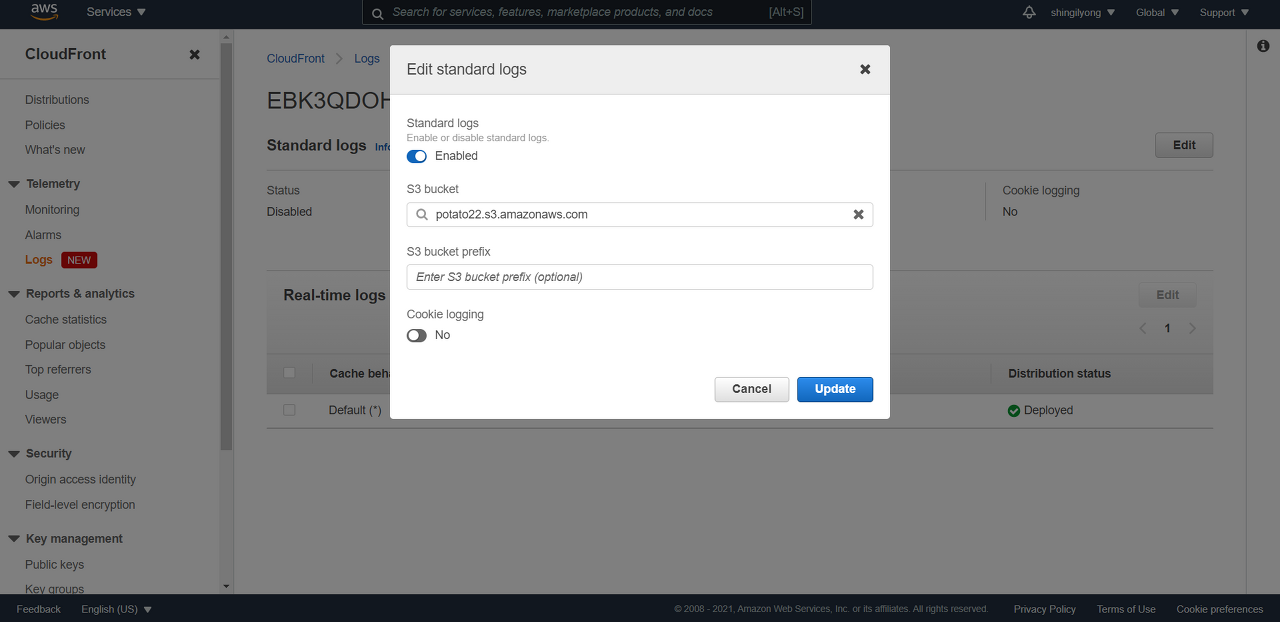1280x622 pixels.
Task: Go to the previous page arrow in Real-time logs
Action: 1143,328
